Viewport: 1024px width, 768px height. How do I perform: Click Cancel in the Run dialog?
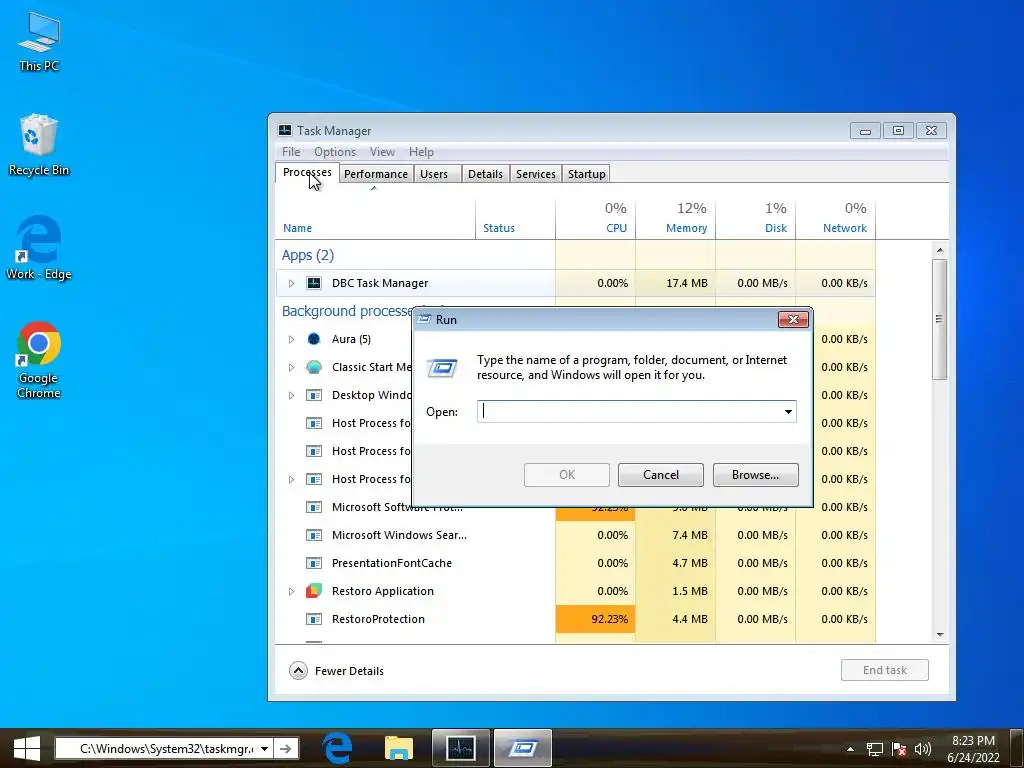661,475
